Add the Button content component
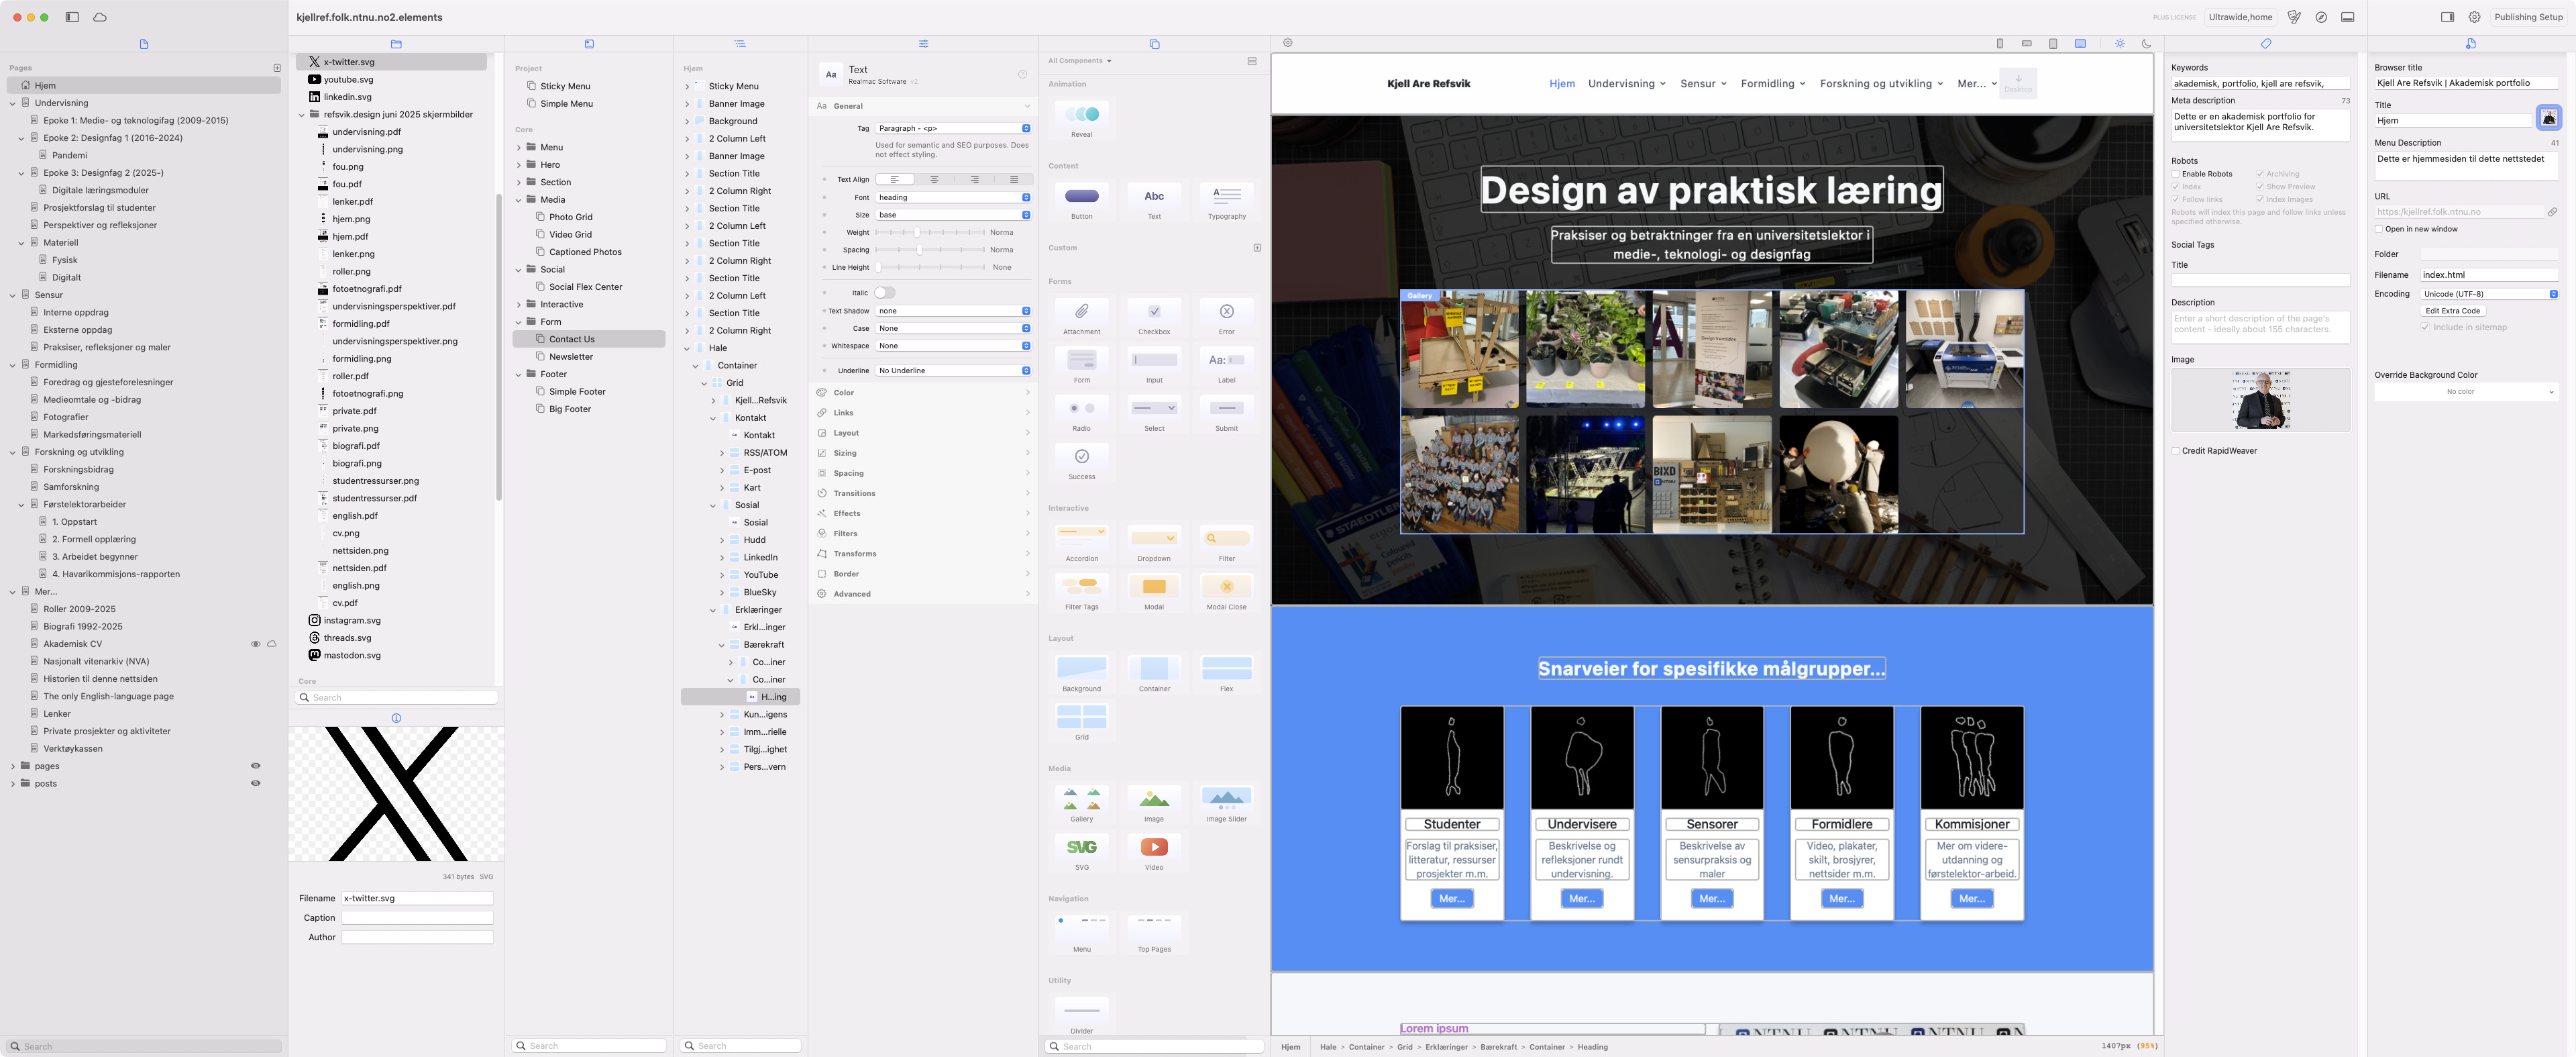 coord(1082,201)
